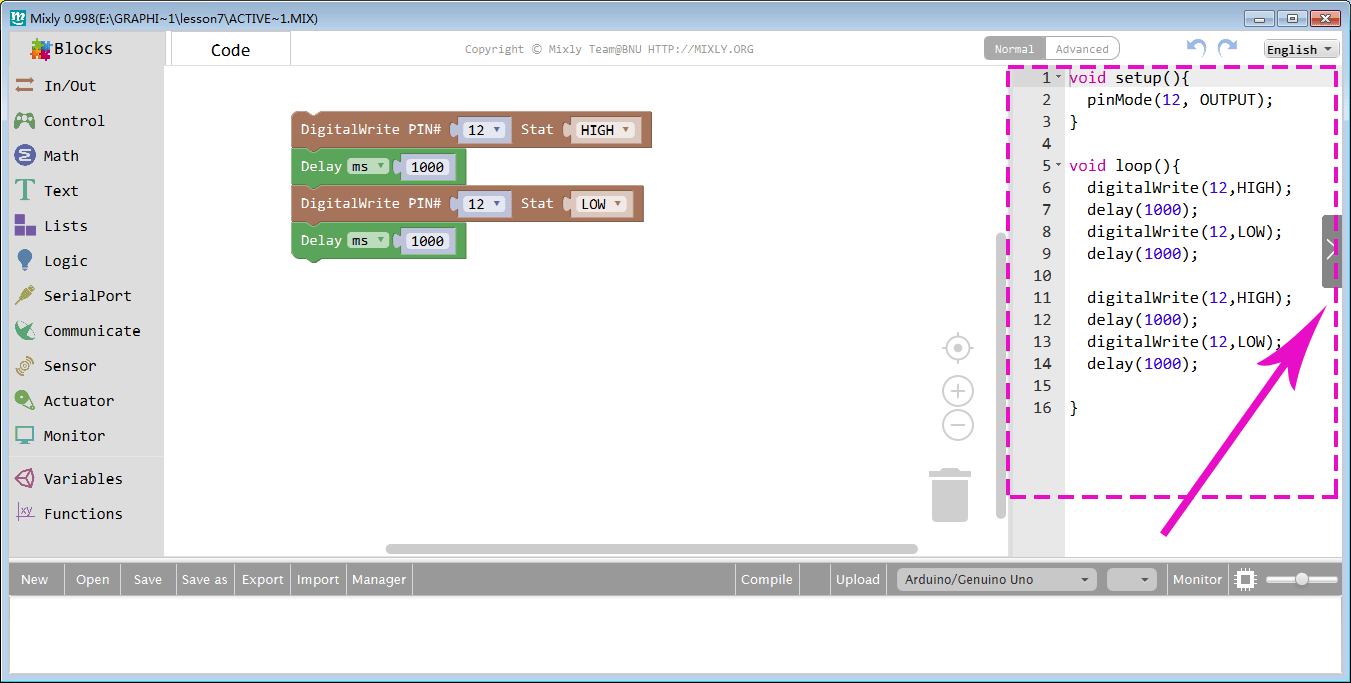Click the HTTP://MIXLY.ORG copyright text
The image size is (1351, 683).
[701, 49]
